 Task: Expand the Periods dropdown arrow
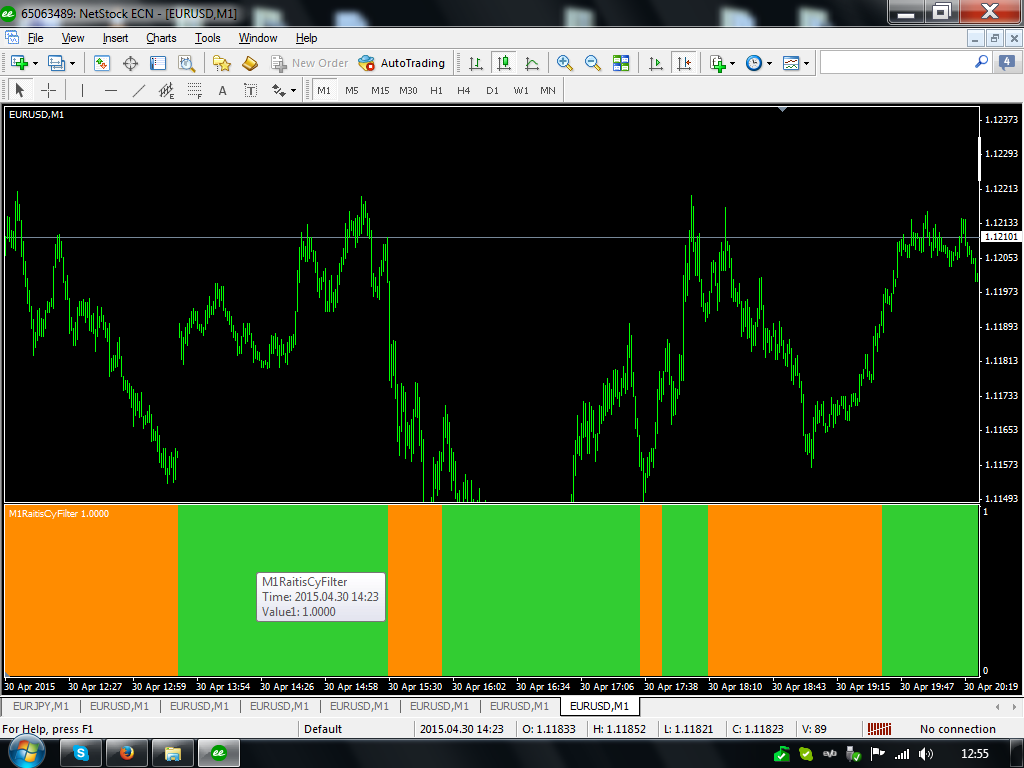tap(769, 63)
